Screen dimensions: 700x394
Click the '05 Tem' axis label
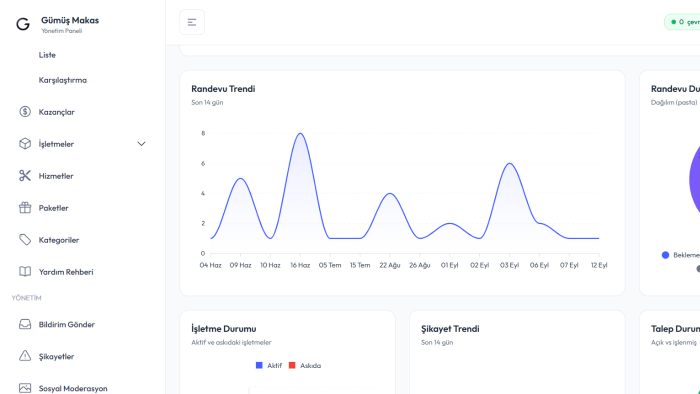coord(330,265)
